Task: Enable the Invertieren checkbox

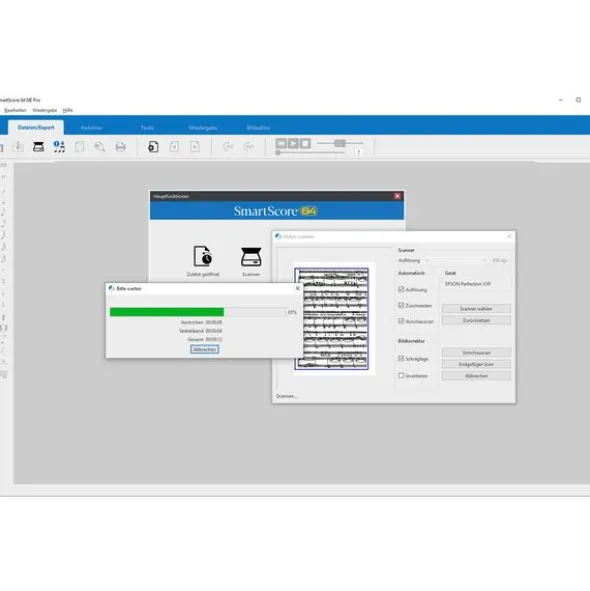Action: point(401,375)
